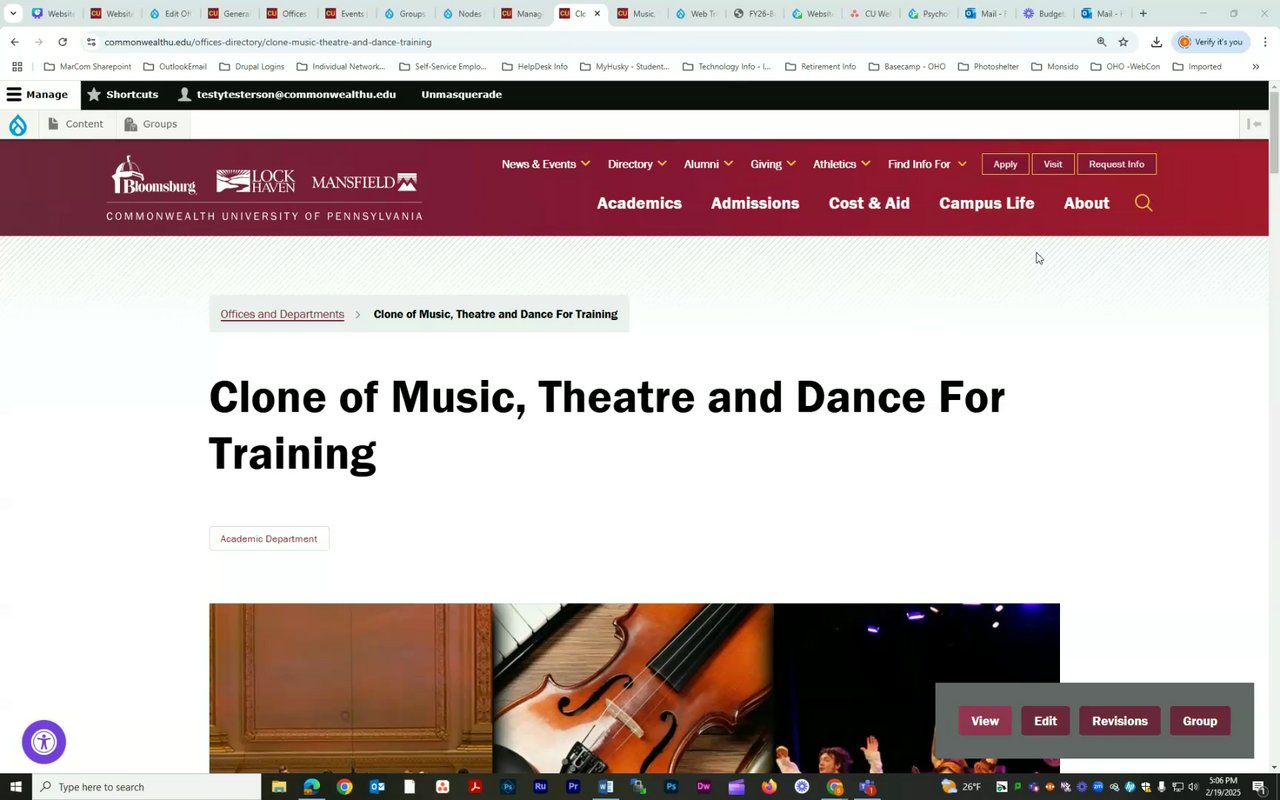Viewport: 1280px width, 800px height.
Task: Open Word from the taskbar
Action: pos(605,787)
